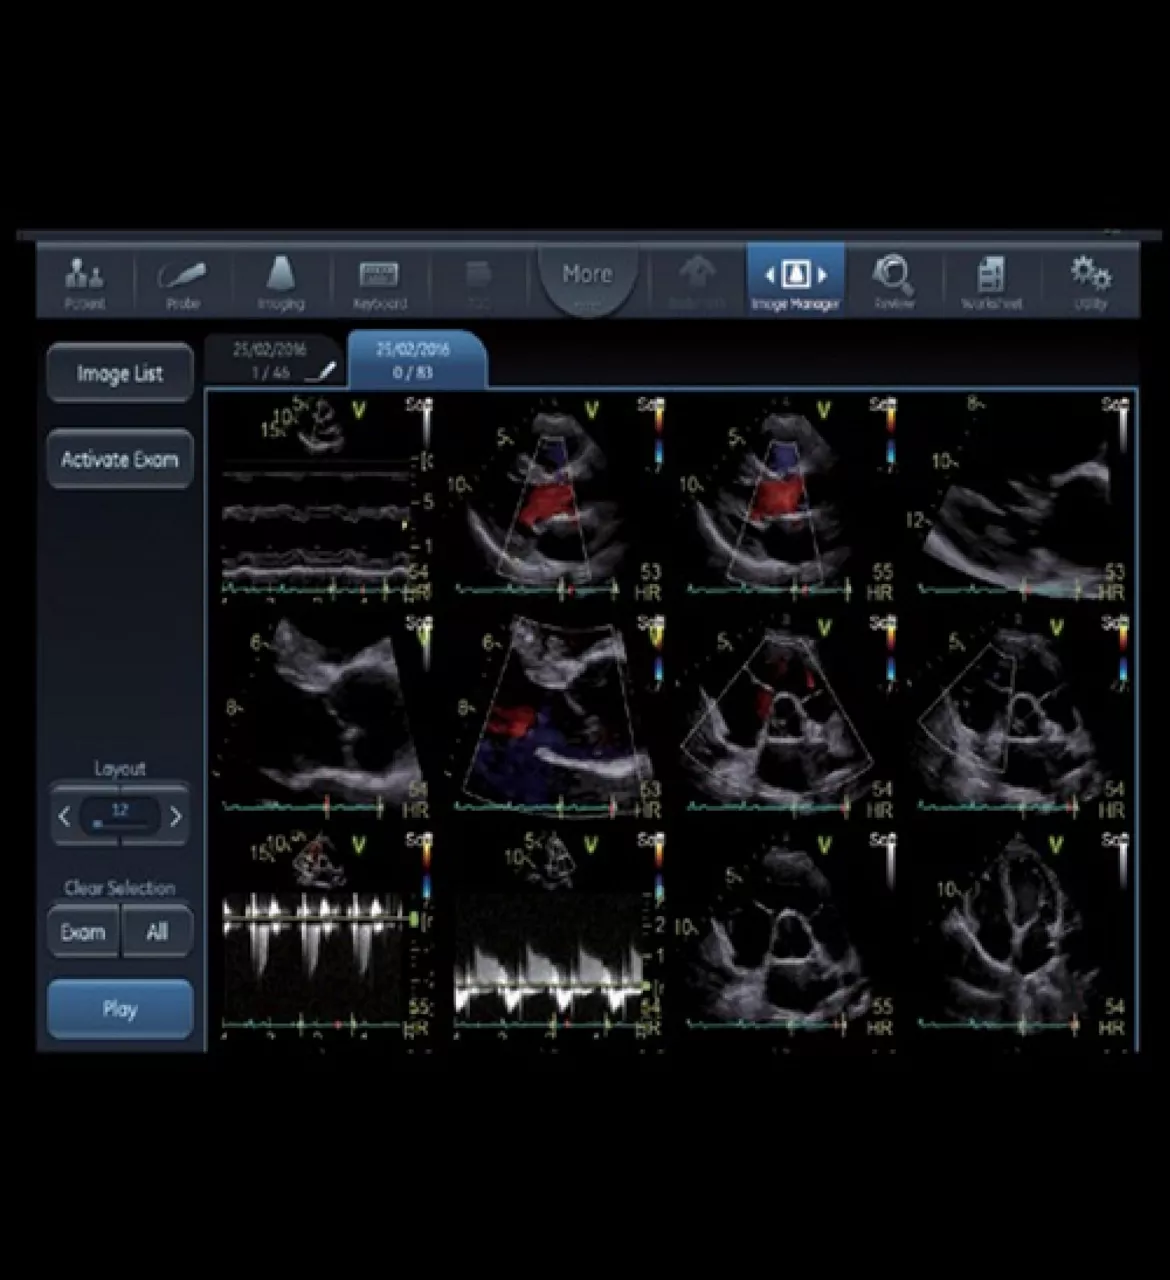Click the Image List button
This screenshot has height=1280, width=1170.
[120, 373]
